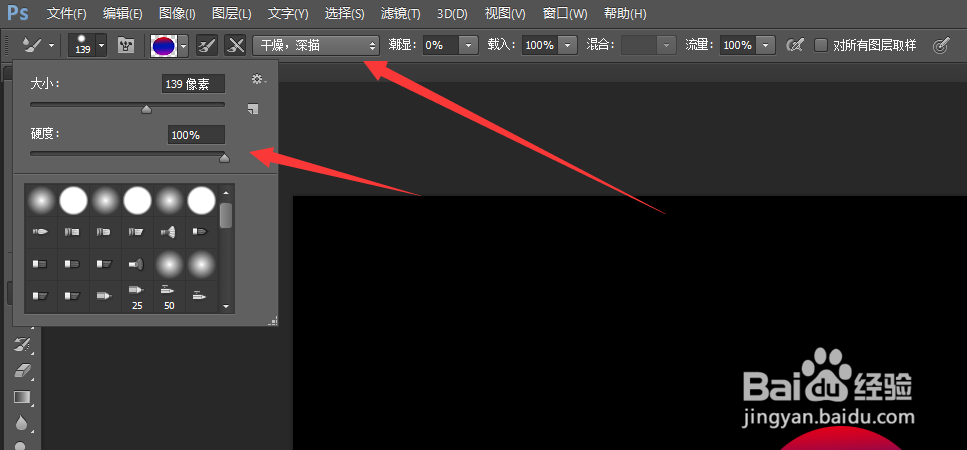The width and height of the screenshot is (967, 450).
Task: Open current brush load options arrow
Action: click(x=184, y=45)
